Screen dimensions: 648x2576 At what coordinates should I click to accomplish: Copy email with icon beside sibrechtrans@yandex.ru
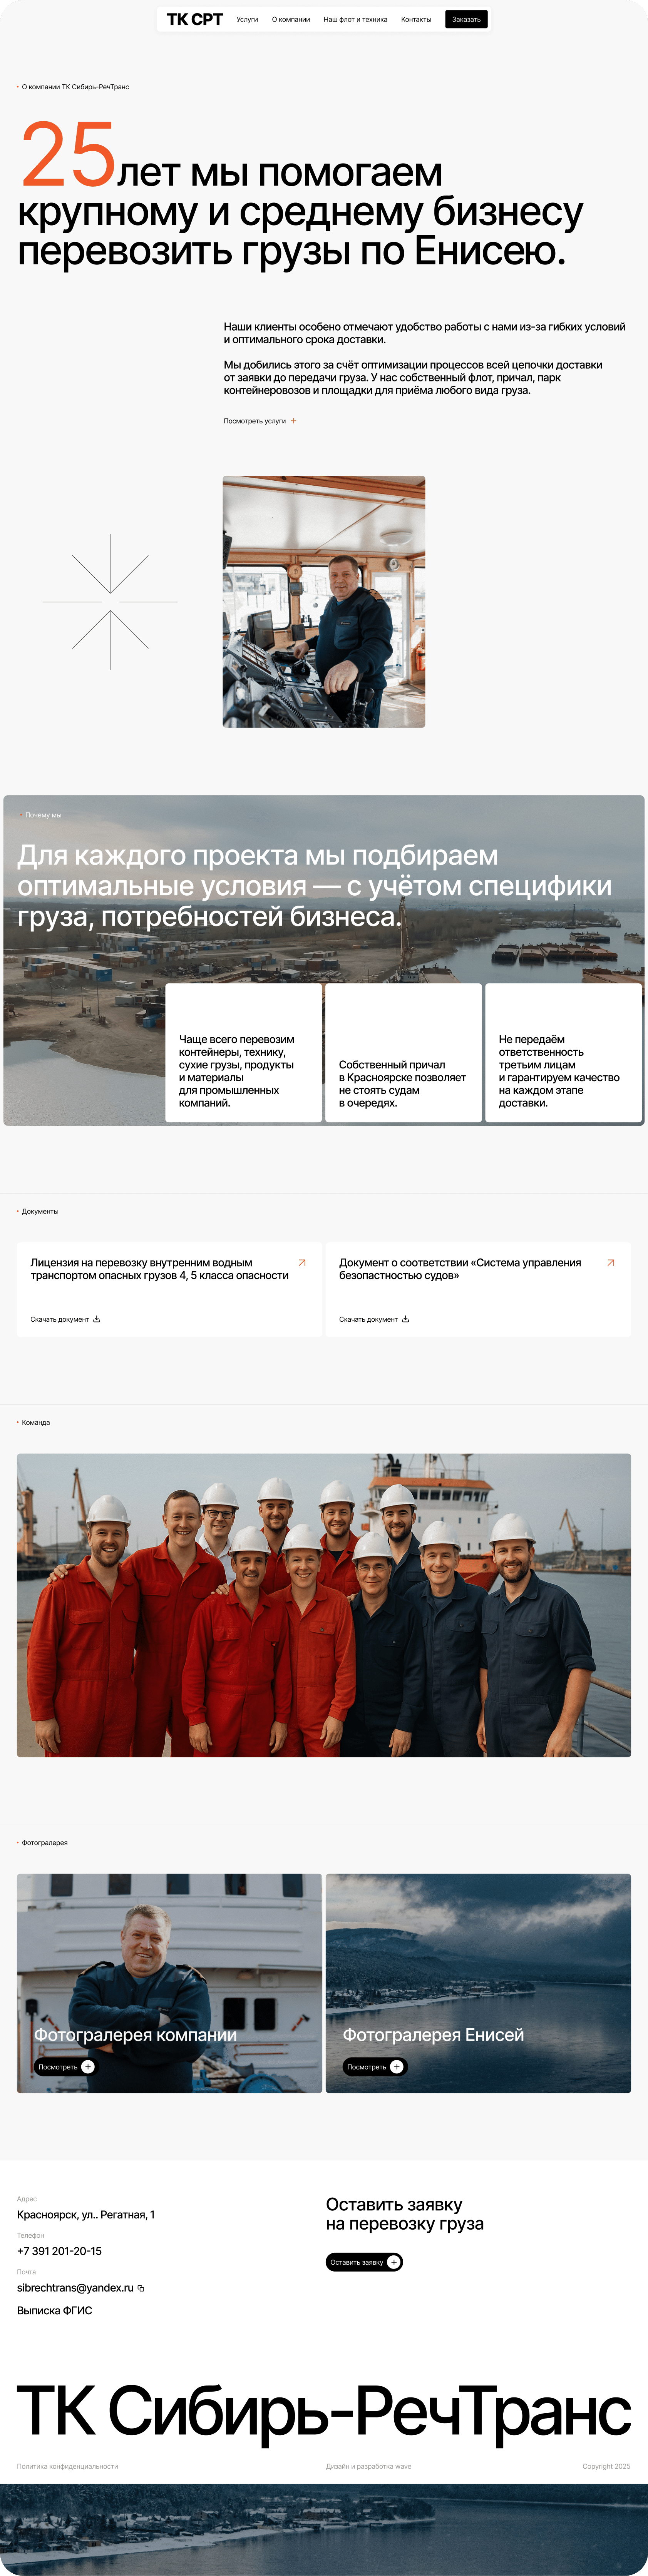point(141,2288)
